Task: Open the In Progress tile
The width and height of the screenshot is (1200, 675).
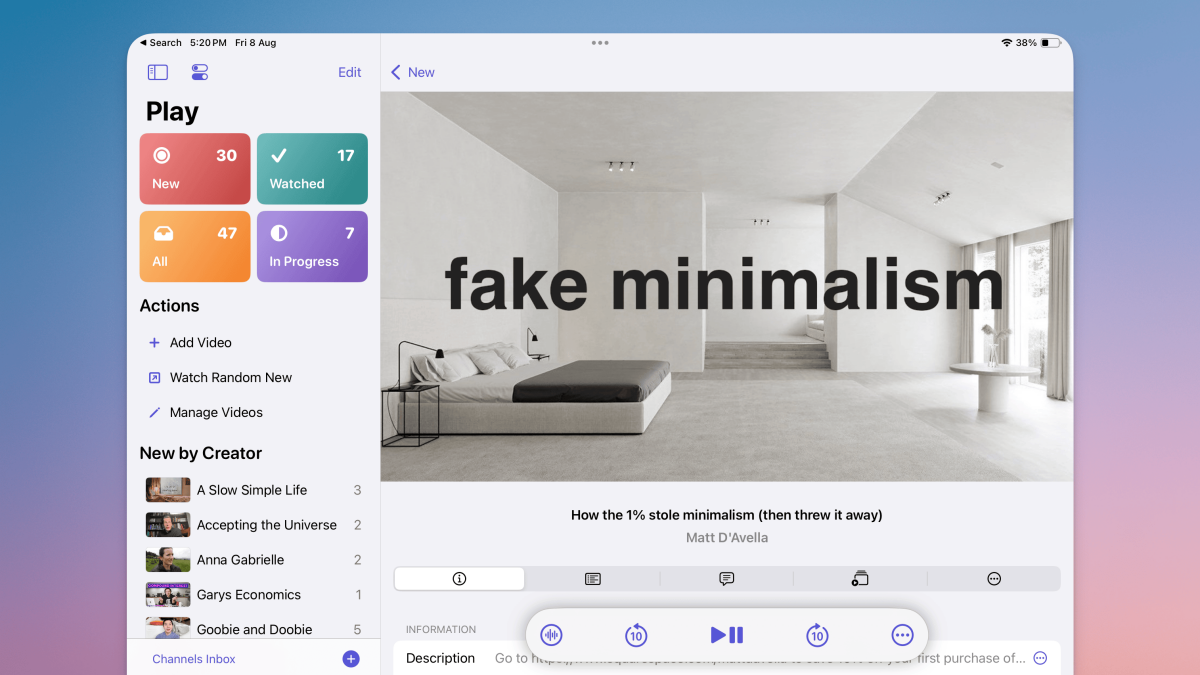Action: [x=312, y=247]
